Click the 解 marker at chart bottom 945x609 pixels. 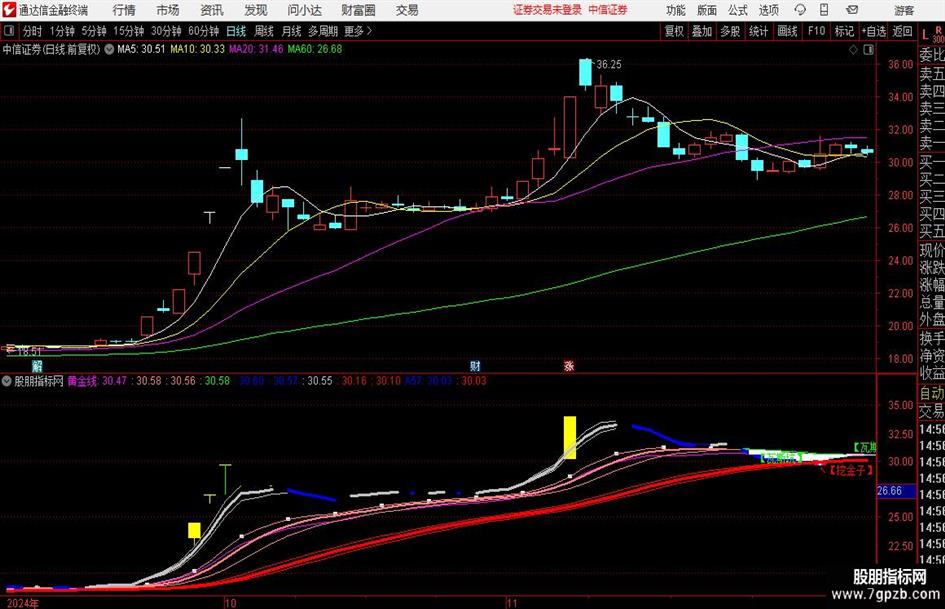tap(37, 365)
